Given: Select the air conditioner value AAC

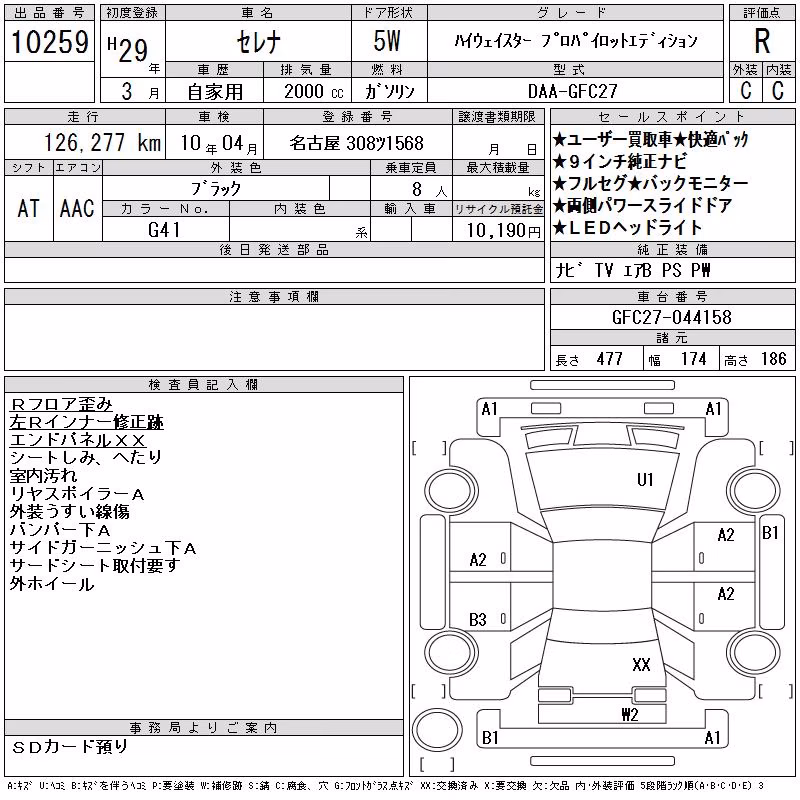Looking at the screenshot, I should coord(77,208).
